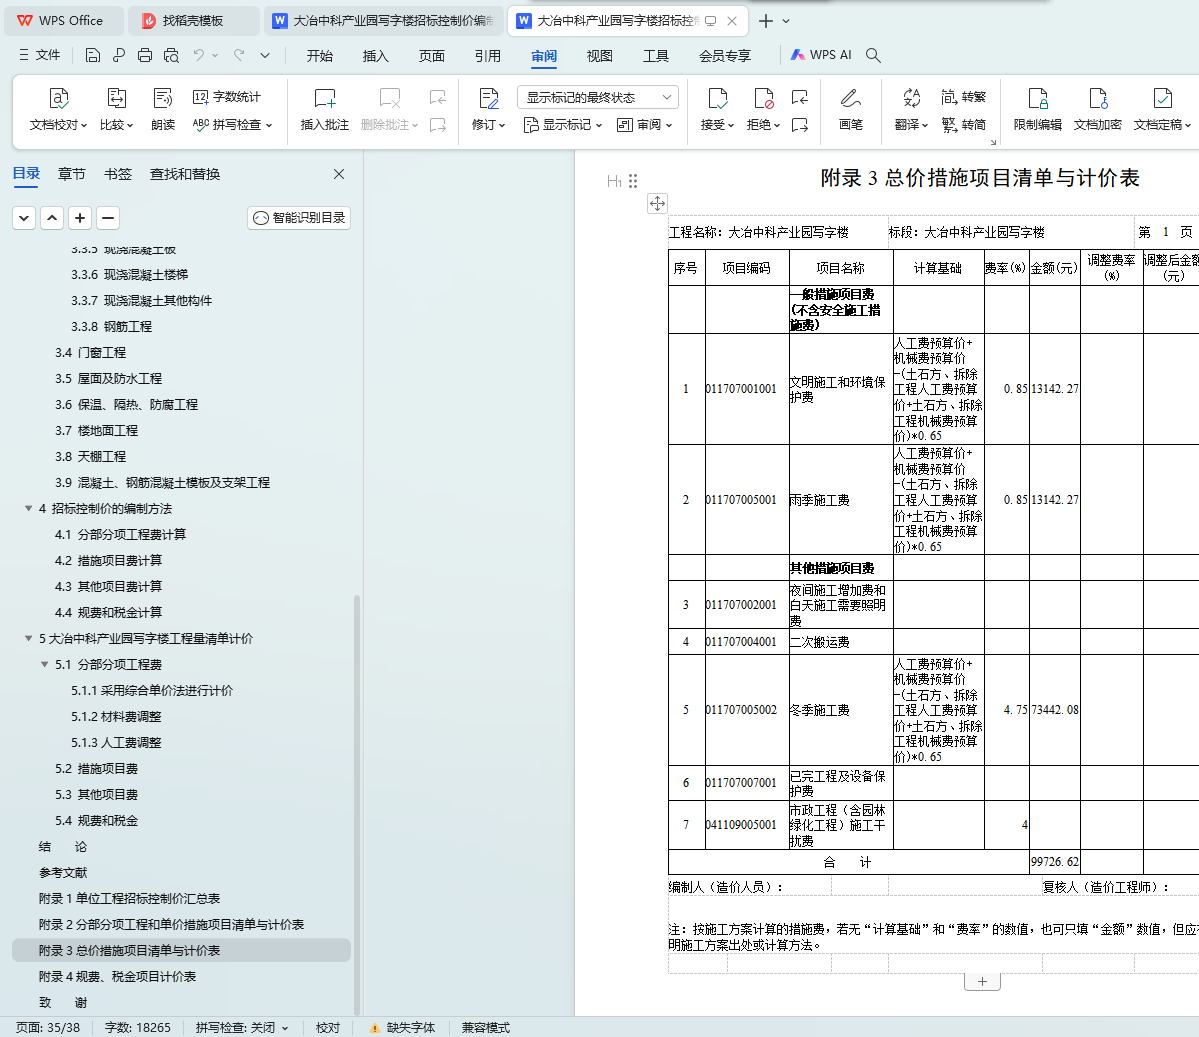Click 插入批注 insert comment
The width and height of the screenshot is (1199, 1037).
(x=324, y=109)
